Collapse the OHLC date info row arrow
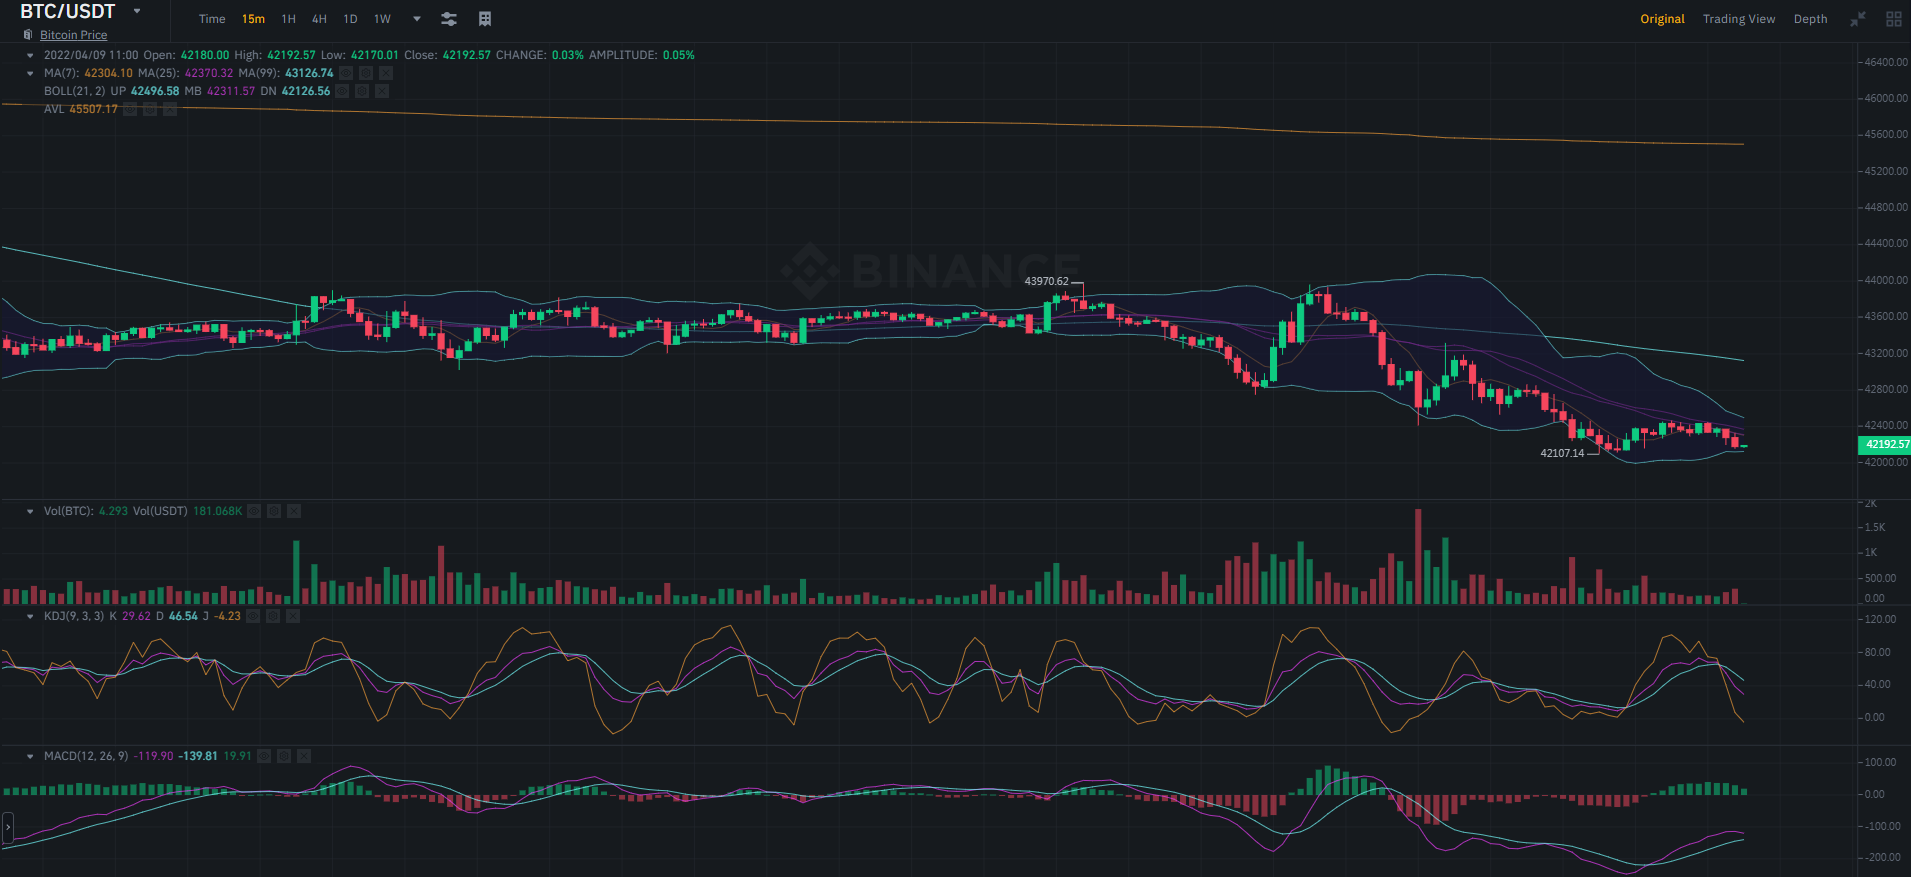The height and width of the screenshot is (877, 1911). click(x=30, y=55)
